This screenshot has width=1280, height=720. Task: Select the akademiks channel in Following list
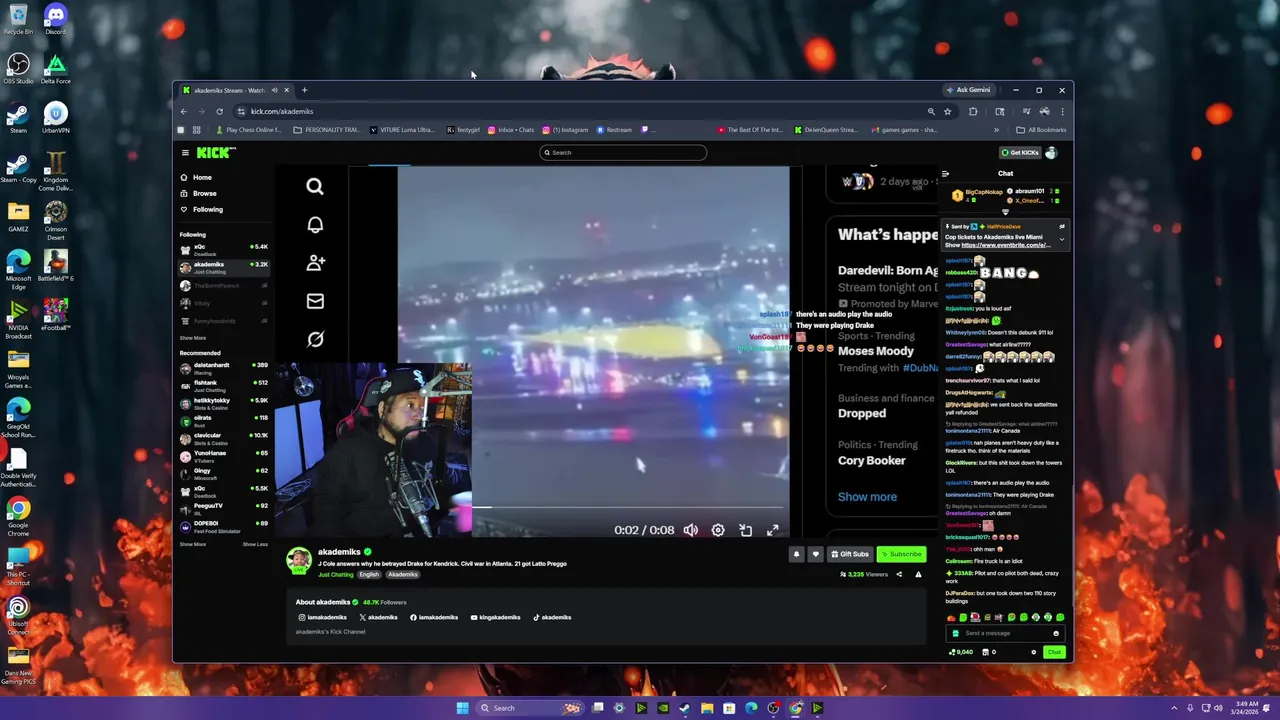(224, 267)
